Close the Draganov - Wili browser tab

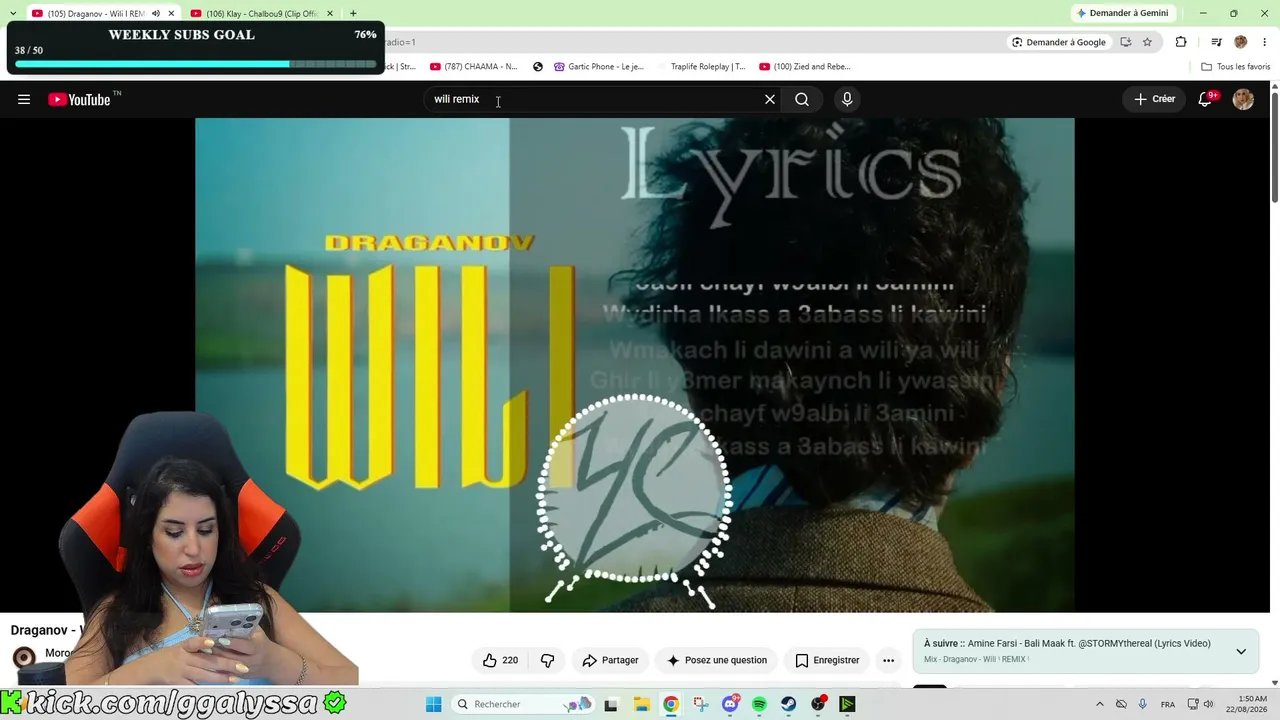coord(171,13)
